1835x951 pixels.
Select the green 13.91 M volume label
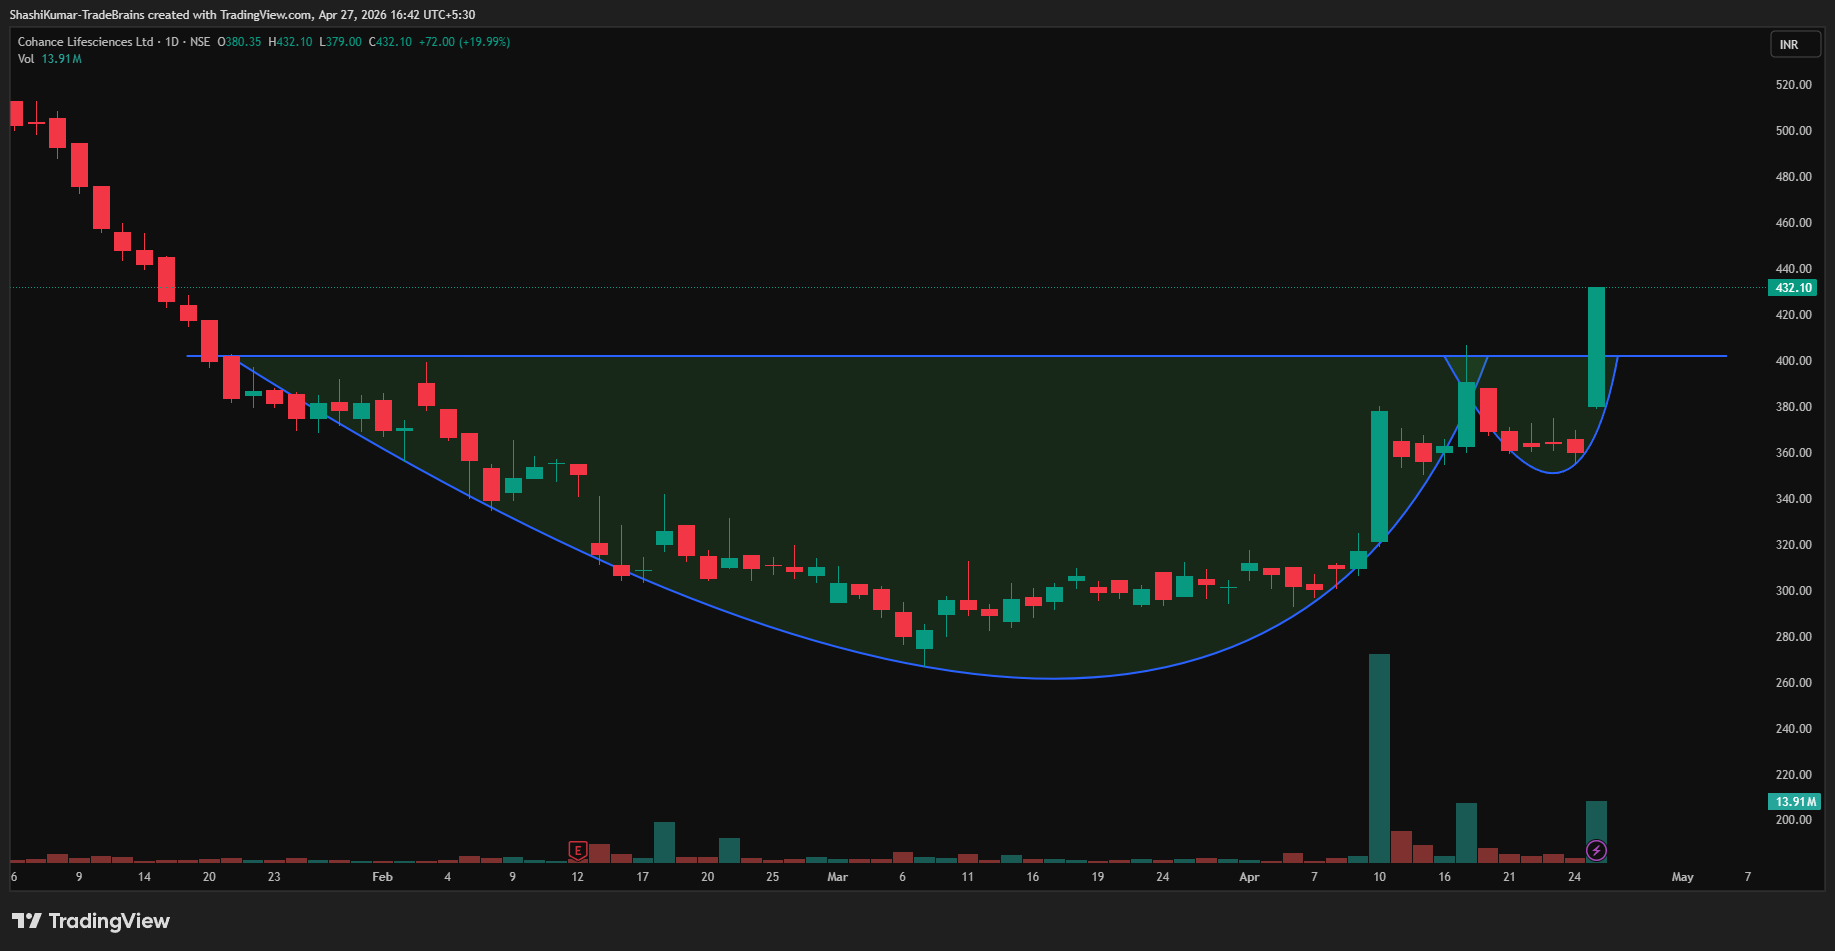[x=1793, y=801]
